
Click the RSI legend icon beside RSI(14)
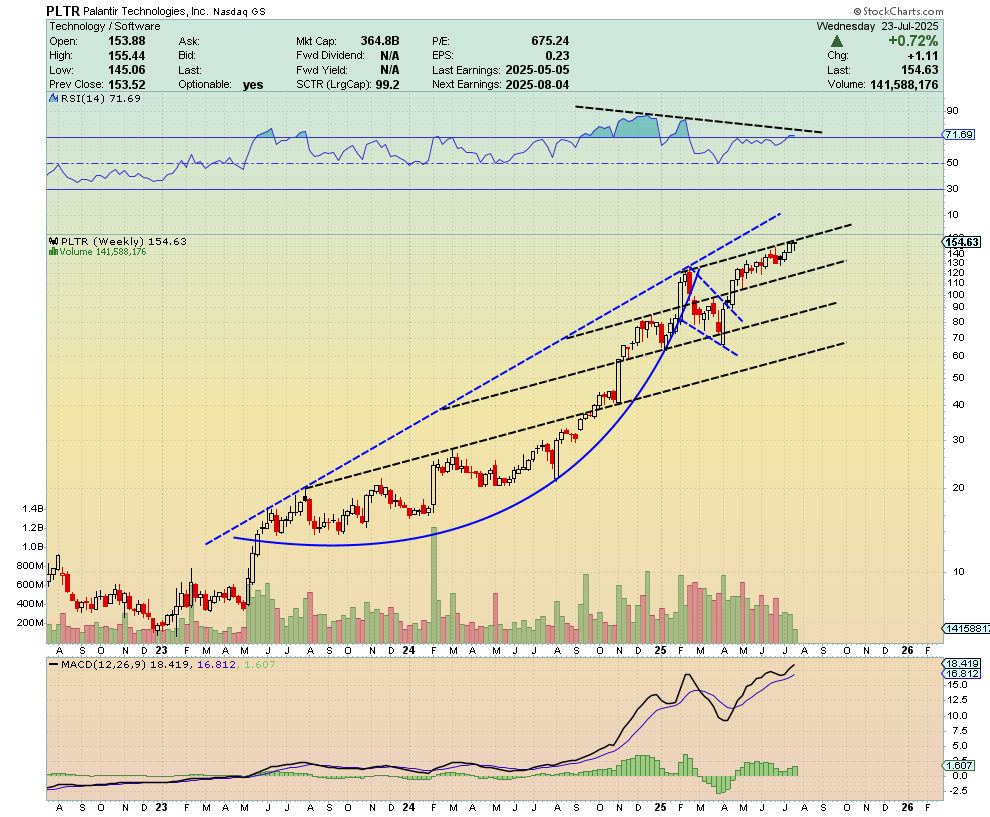tap(53, 98)
